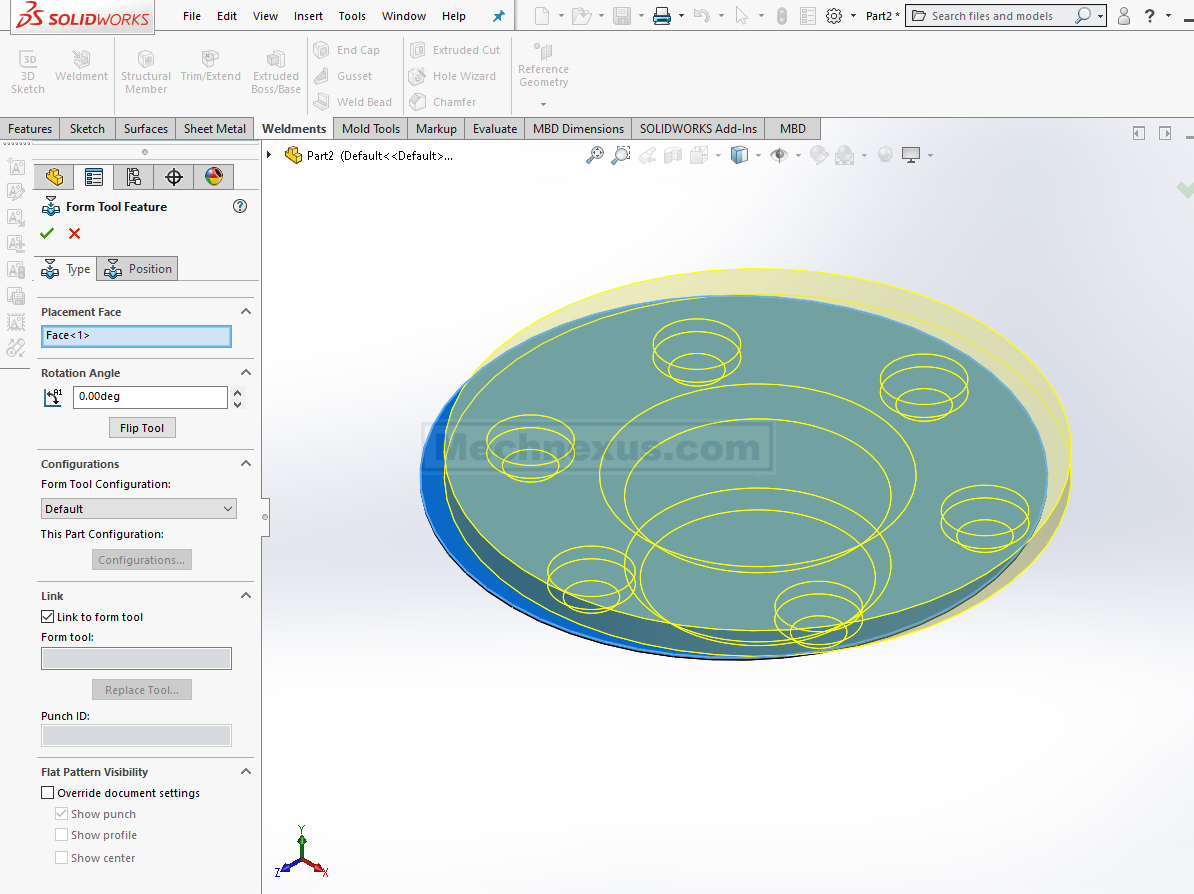This screenshot has height=894, width=1194.
Task: Open the Options gear icon
Action: click(834, 16)
